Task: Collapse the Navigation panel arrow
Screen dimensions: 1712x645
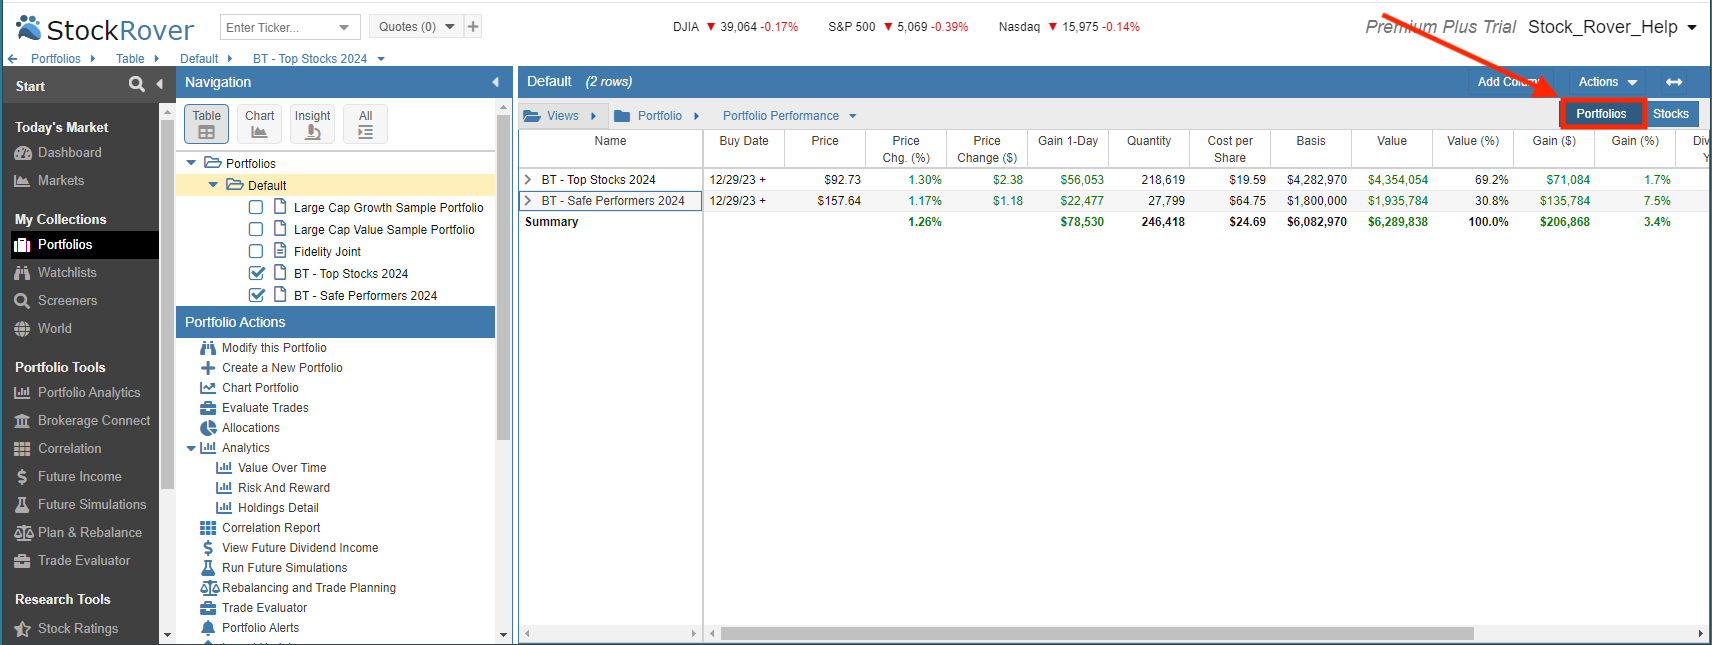Action: (495, 82)
